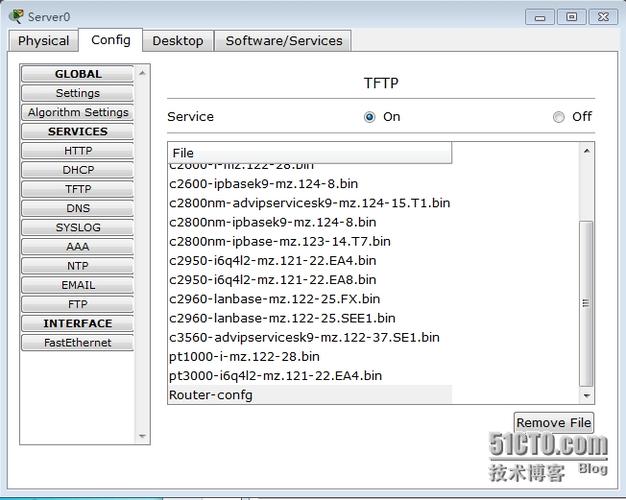Turn the TFTP service On
626x500 pixels.
369,117
